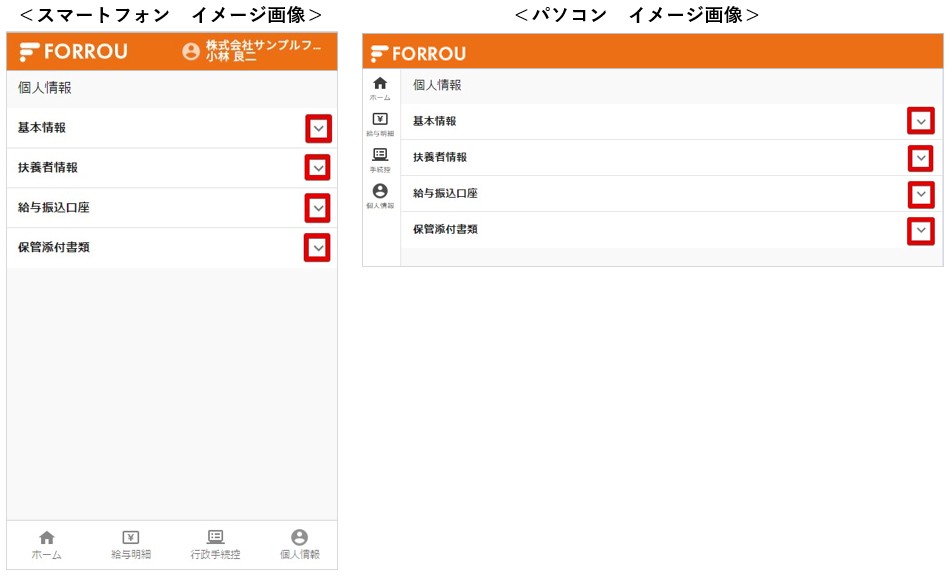The image size is (952, 577).
Task: Select the 扶養者情報 row text in PC view
Action: pos(440,157)
